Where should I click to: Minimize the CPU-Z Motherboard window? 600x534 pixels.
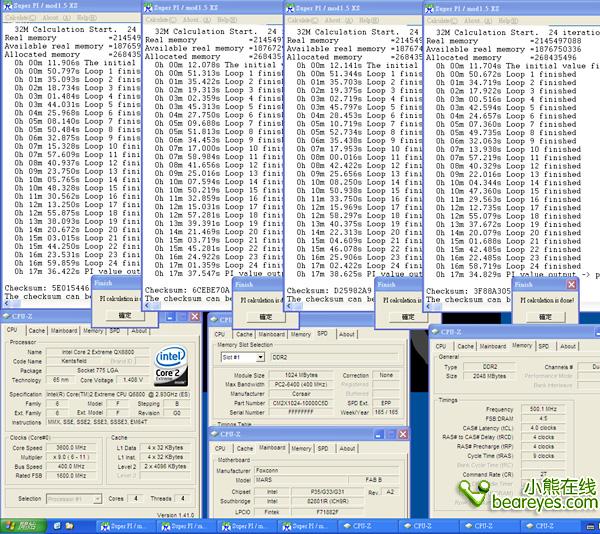378,434
